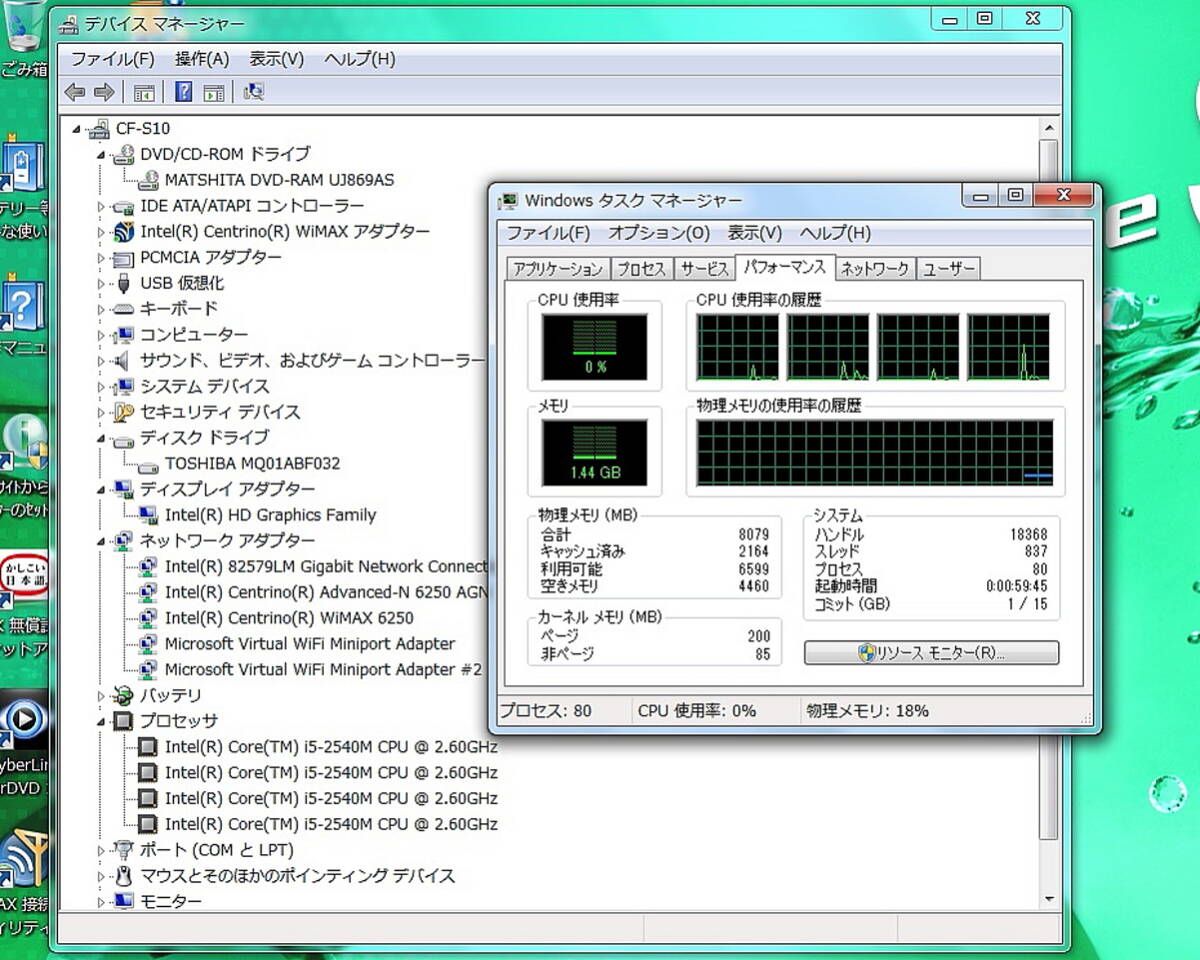Click the blue question mark Help toolbar icon
The width and height of the screenshot is (1200, 960).
(184, 93)
